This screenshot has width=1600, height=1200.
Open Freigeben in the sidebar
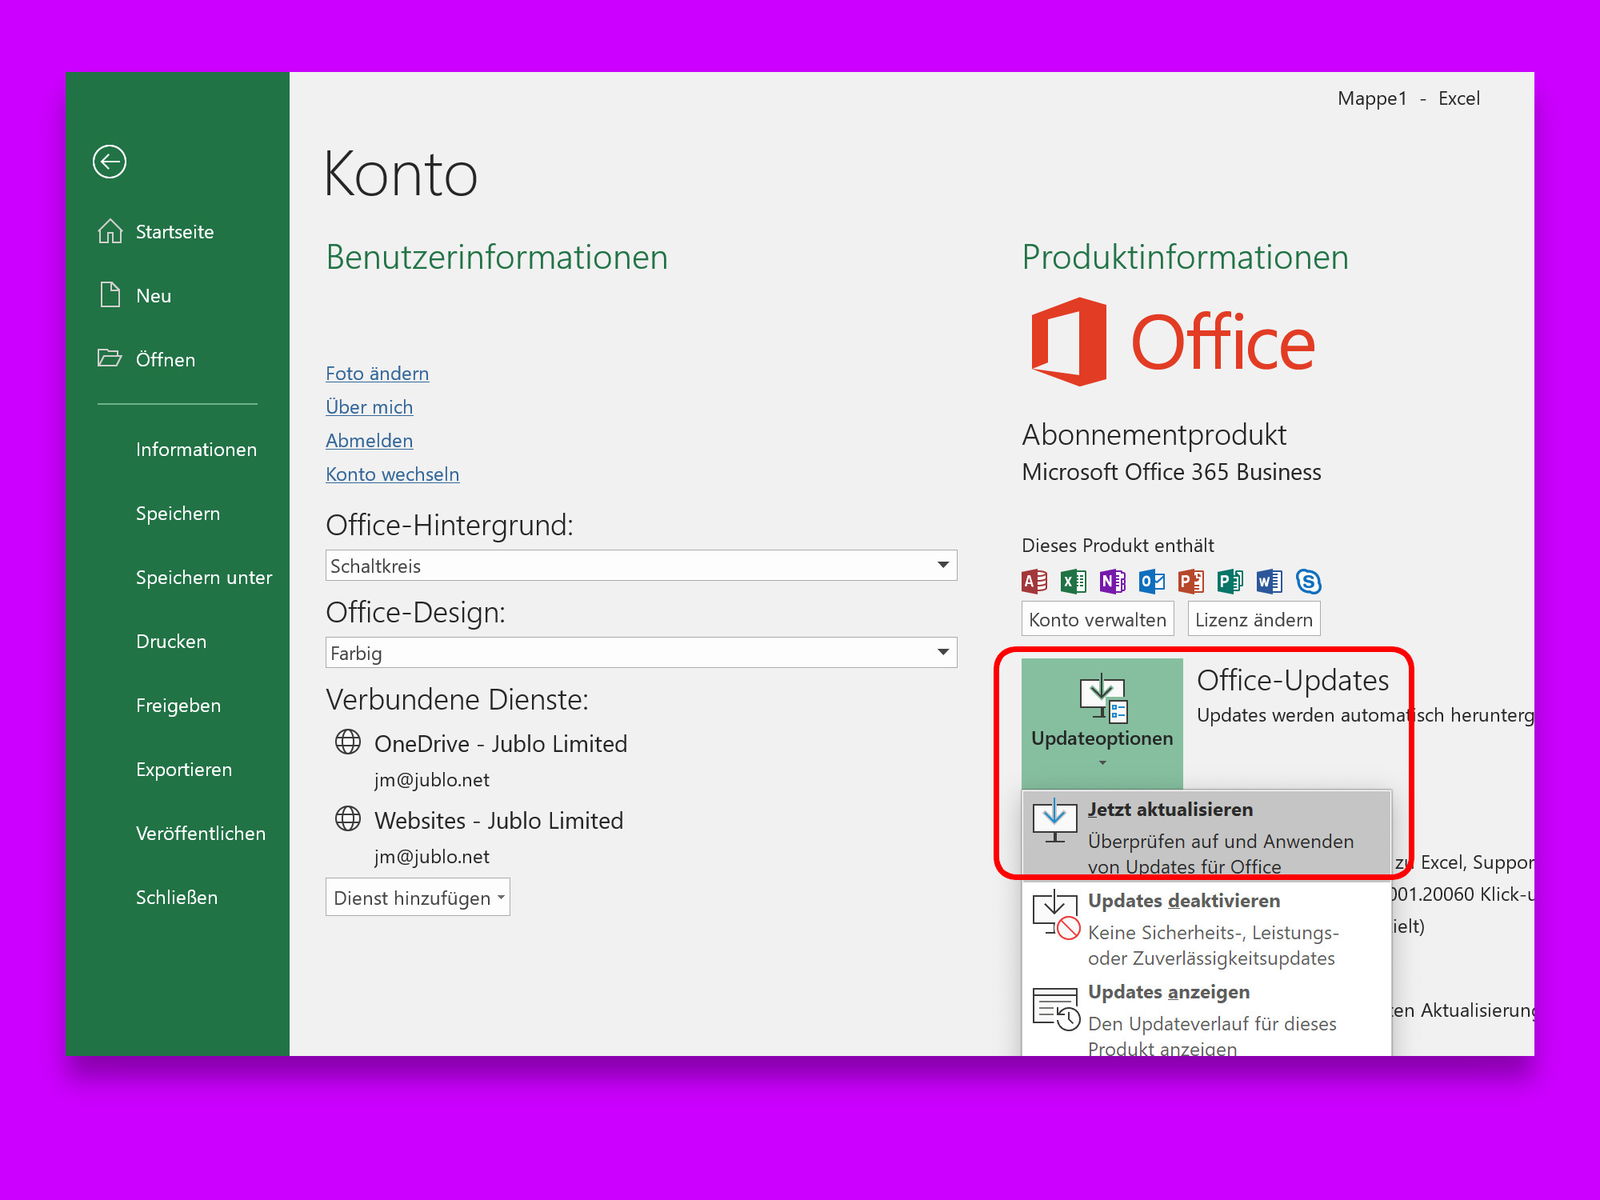(178, 705)
